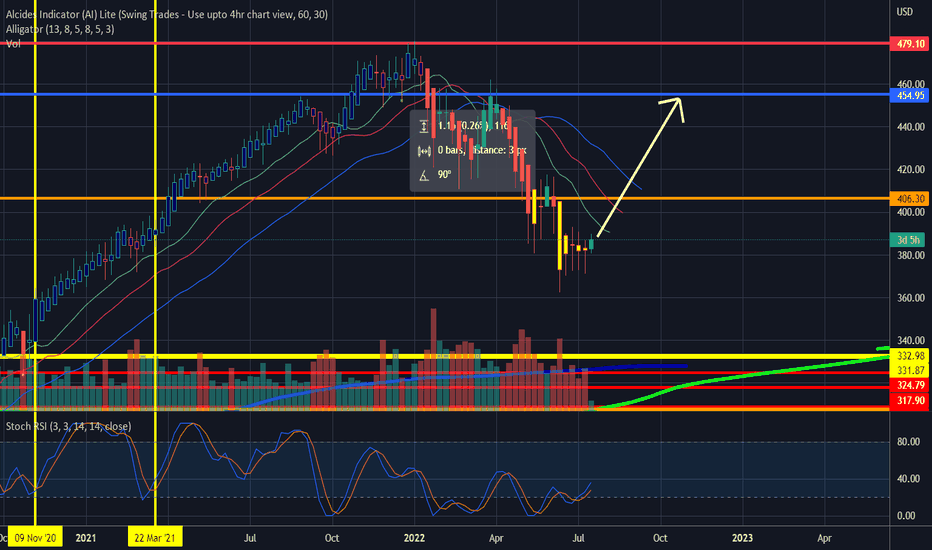Select the Alligator (13, 8, 5, 8, 5, 3) legend

60,29
